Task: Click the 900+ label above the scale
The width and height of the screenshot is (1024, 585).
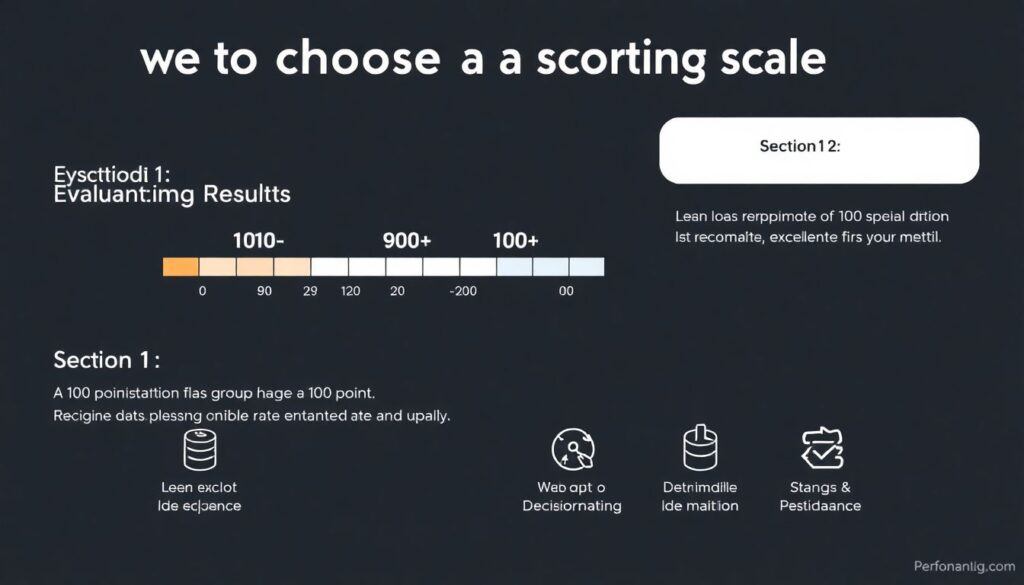Action: click(x=408, y=241)
